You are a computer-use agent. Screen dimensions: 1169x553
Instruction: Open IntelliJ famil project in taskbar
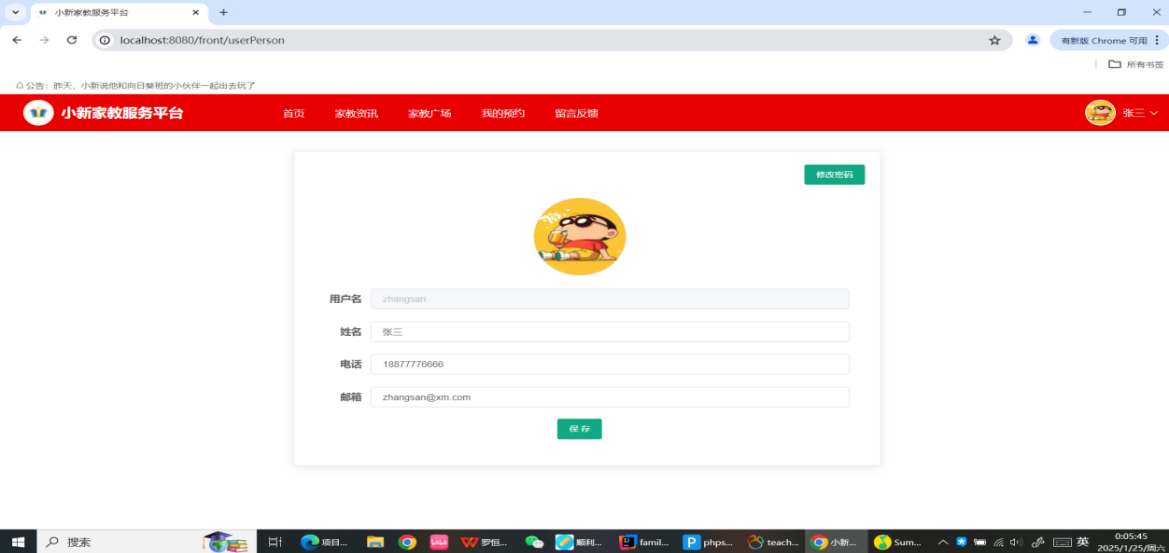point(644,542)
